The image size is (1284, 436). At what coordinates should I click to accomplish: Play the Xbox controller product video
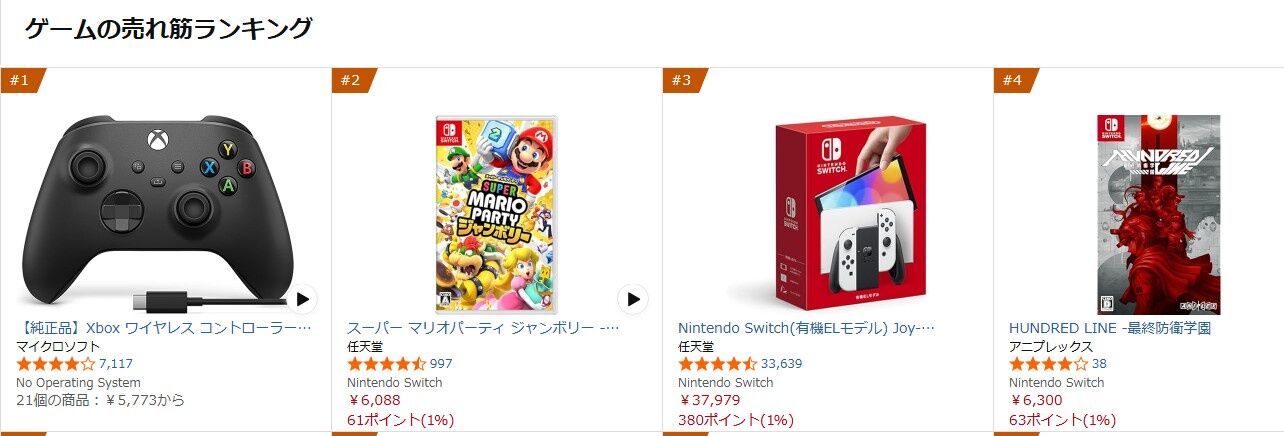(304, 299)
